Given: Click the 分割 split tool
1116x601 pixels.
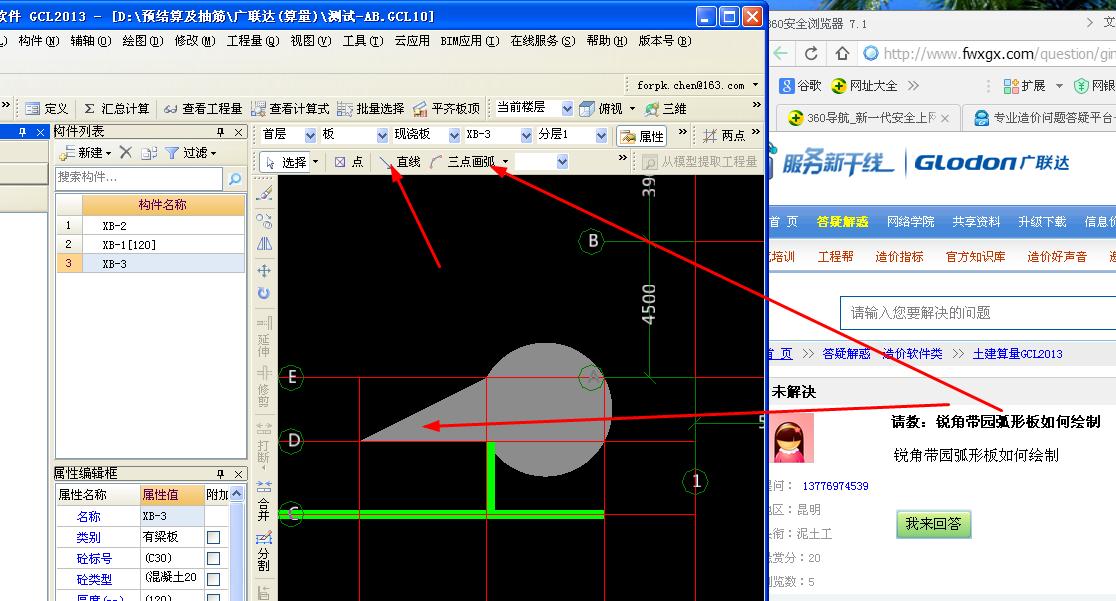Looking at the screenshot, I should coord(264,552).
